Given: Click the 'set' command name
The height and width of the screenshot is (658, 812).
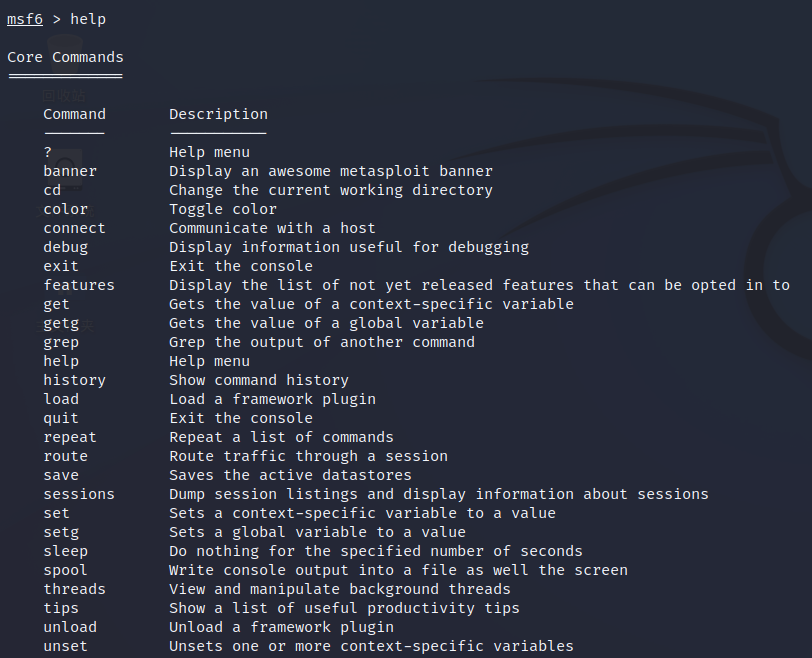Looking at the screenshot, I should point(56,513).
